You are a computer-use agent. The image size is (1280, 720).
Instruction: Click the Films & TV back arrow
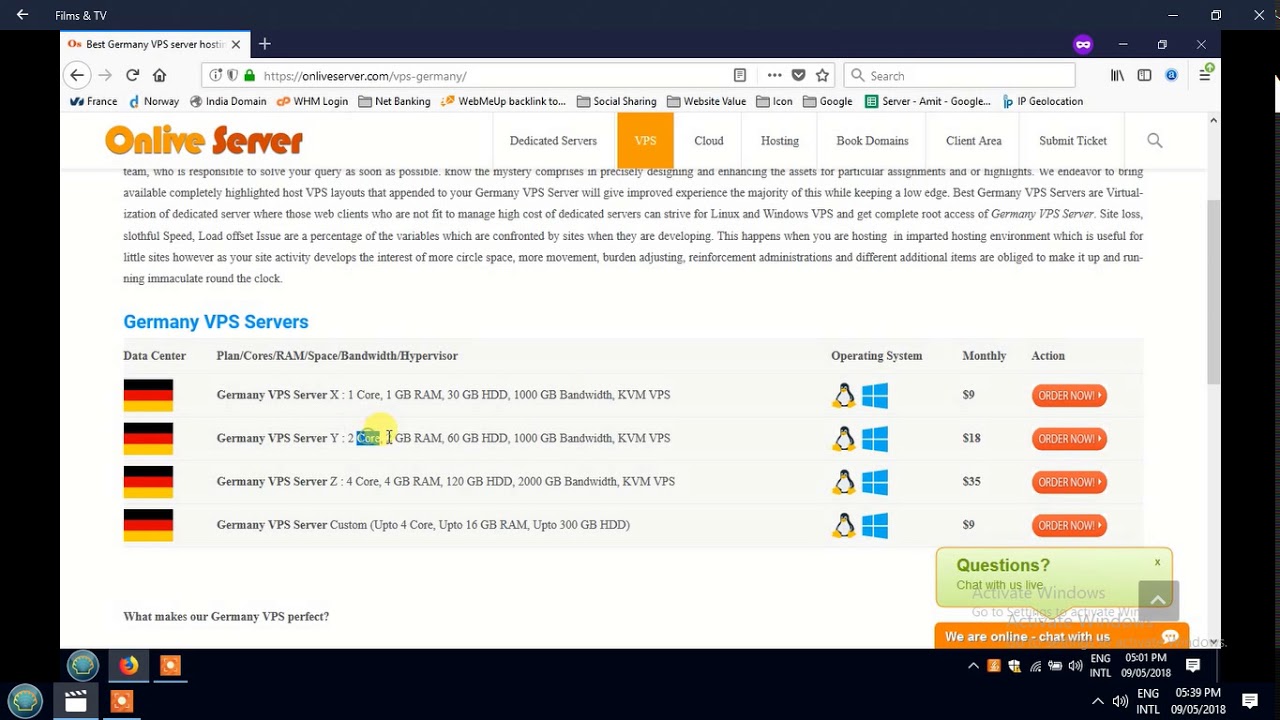pyautogui.click(x=22, y=15)
